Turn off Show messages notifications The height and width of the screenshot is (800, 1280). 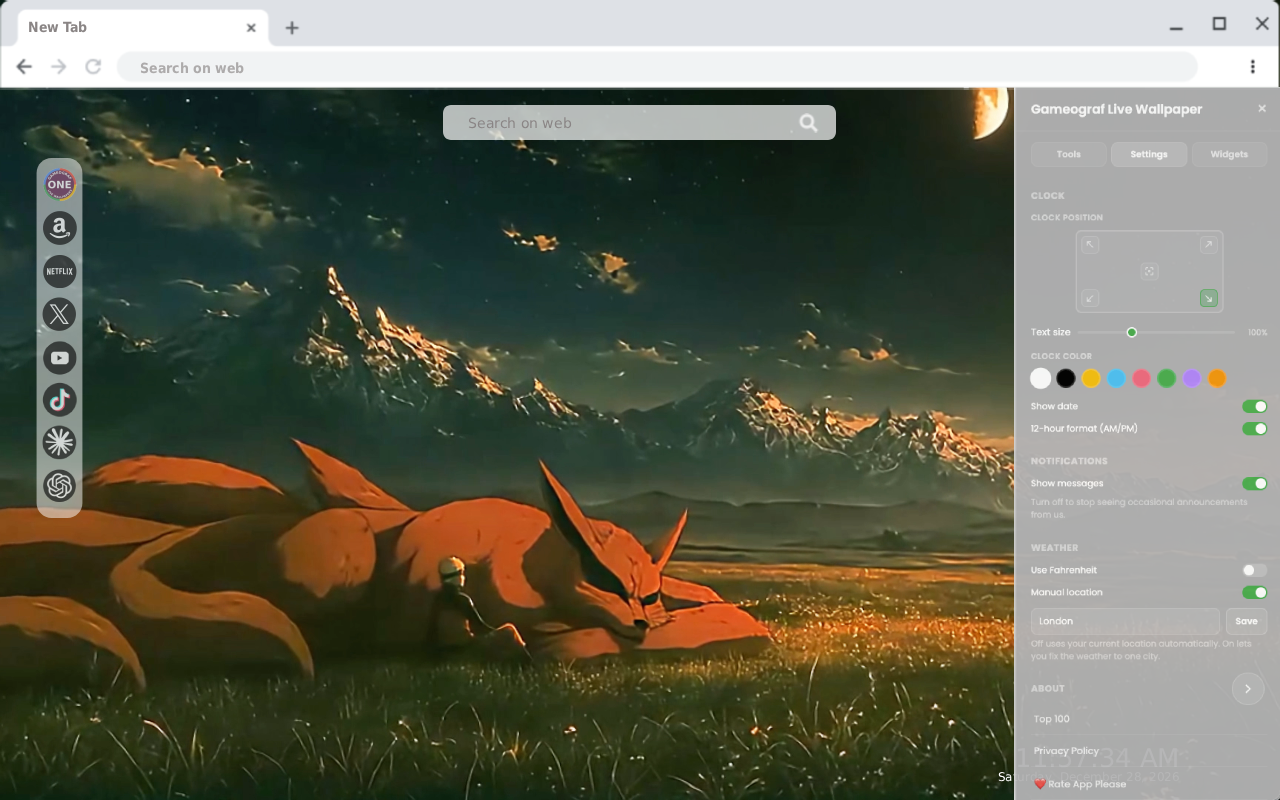[x=1254, y=483]
